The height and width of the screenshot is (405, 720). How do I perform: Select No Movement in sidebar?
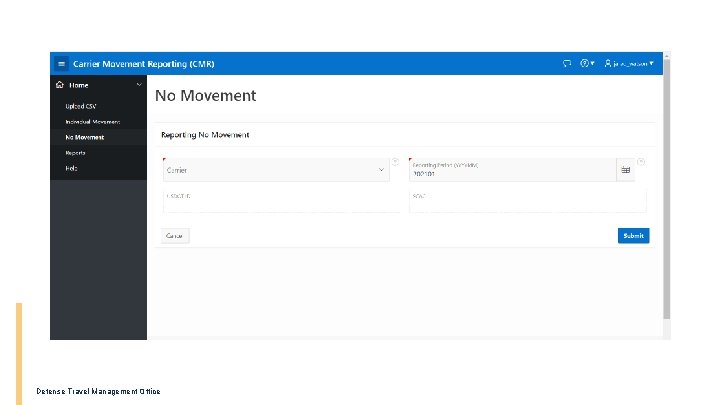tap(84, 137)
